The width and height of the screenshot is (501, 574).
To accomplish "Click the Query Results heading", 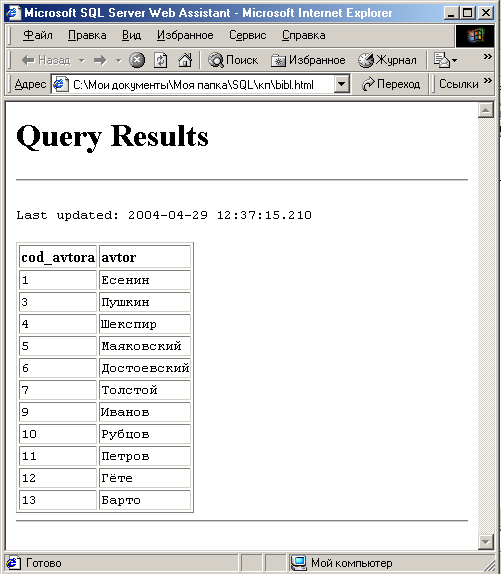I will point(112,136).
